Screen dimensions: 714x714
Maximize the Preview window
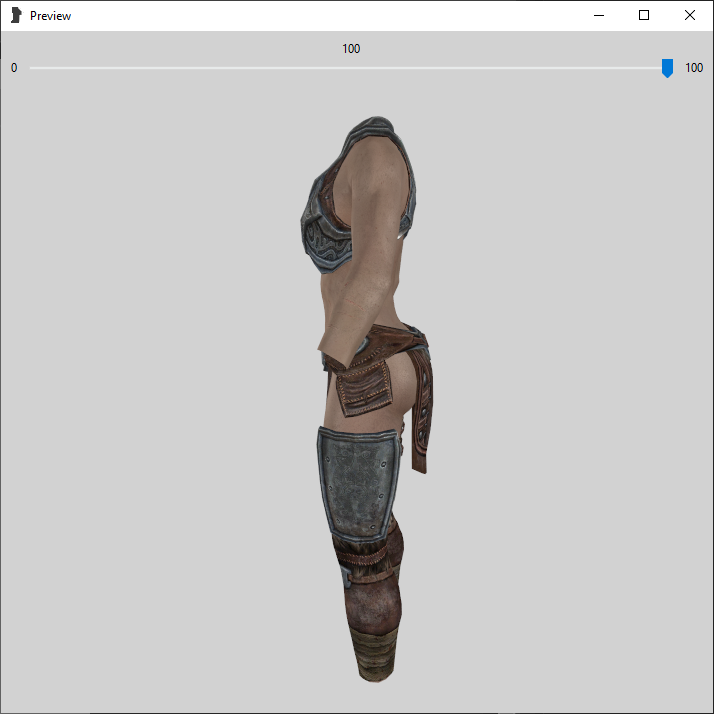tap(643, 15)
